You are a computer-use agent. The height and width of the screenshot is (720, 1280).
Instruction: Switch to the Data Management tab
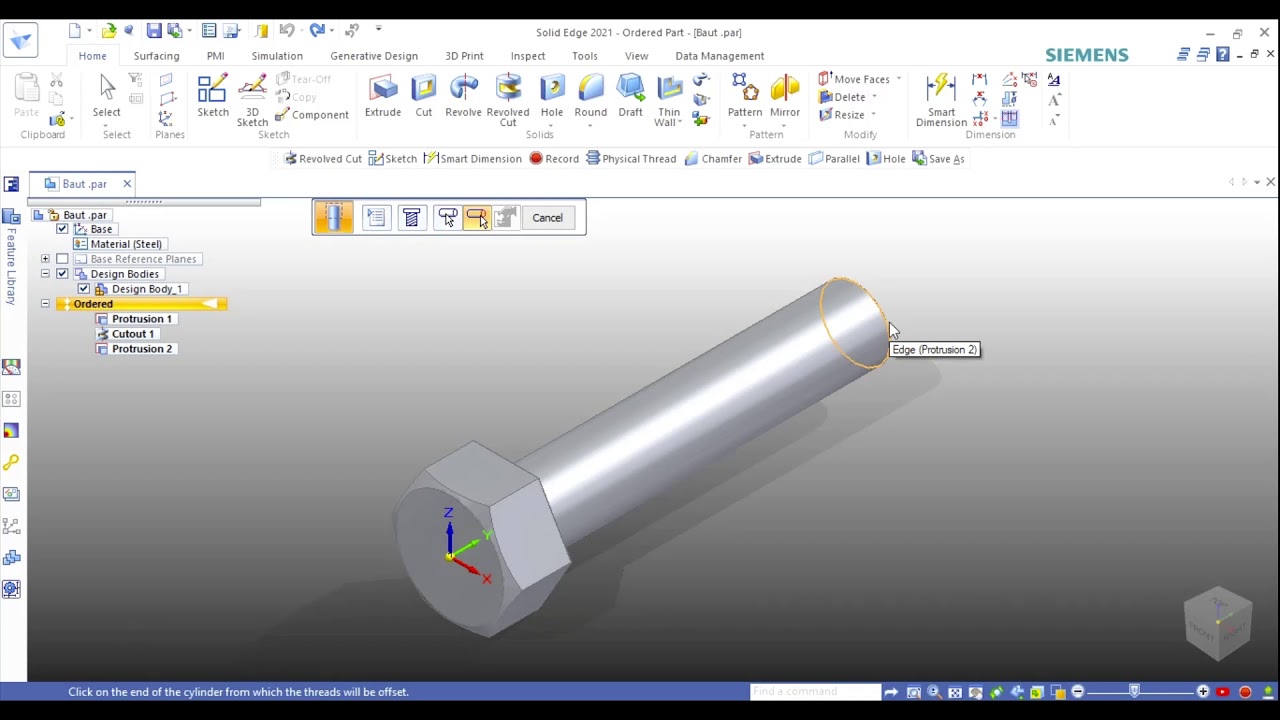(719, 56)
